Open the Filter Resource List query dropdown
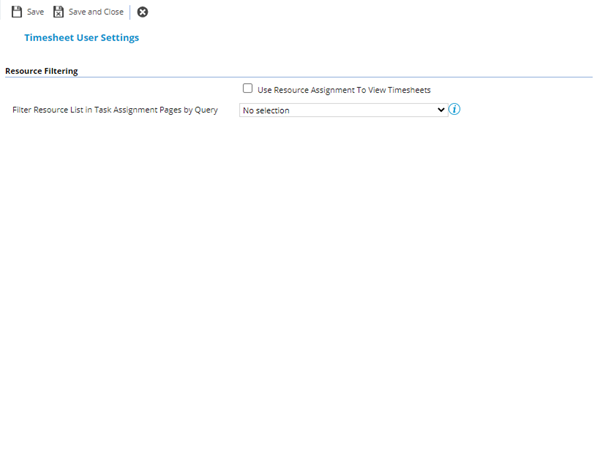This screenshot has width=600, height=449. pyautogui.click(x=343, y=110)
